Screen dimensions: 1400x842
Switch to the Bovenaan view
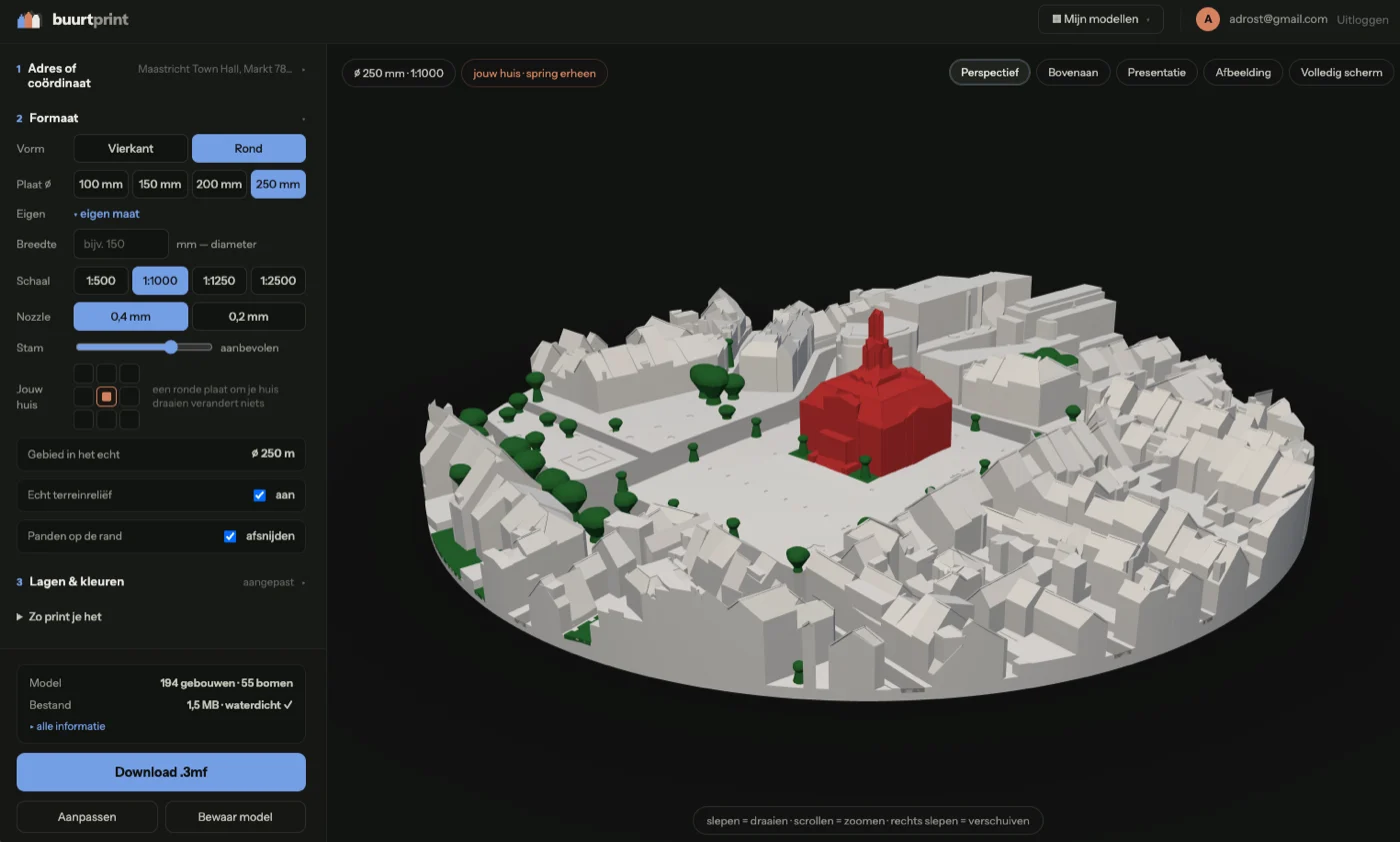point(1073,72)
